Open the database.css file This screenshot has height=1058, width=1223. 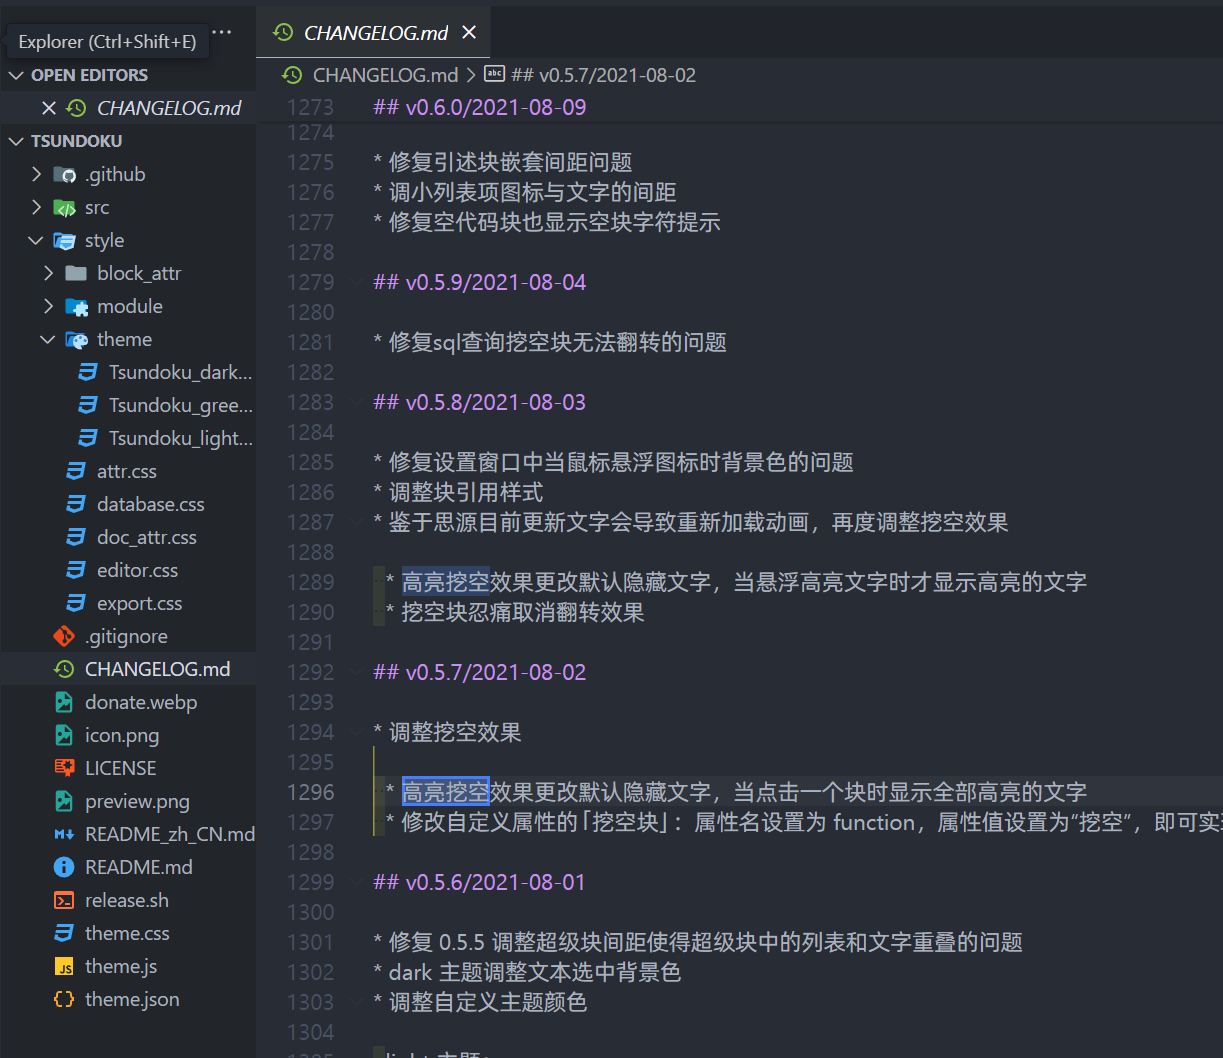pos(151,504)
